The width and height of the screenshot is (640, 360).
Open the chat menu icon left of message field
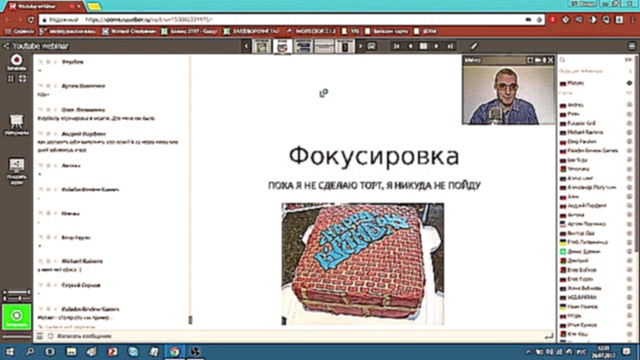click(40, 336)
